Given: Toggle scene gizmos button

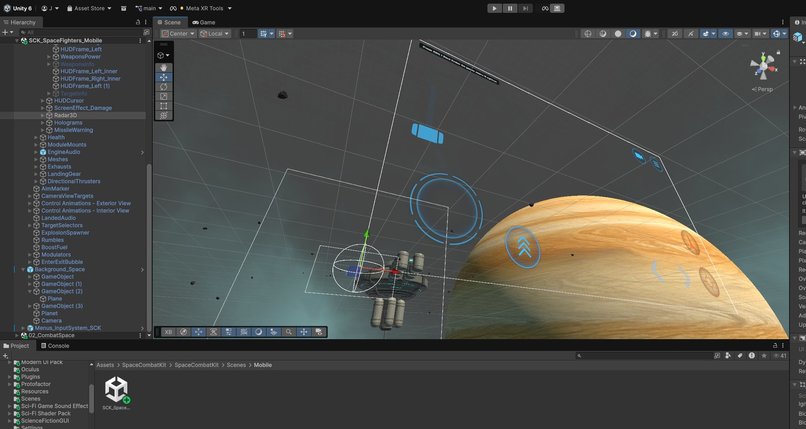Looking at the screenshot, I should click(779, 33).
